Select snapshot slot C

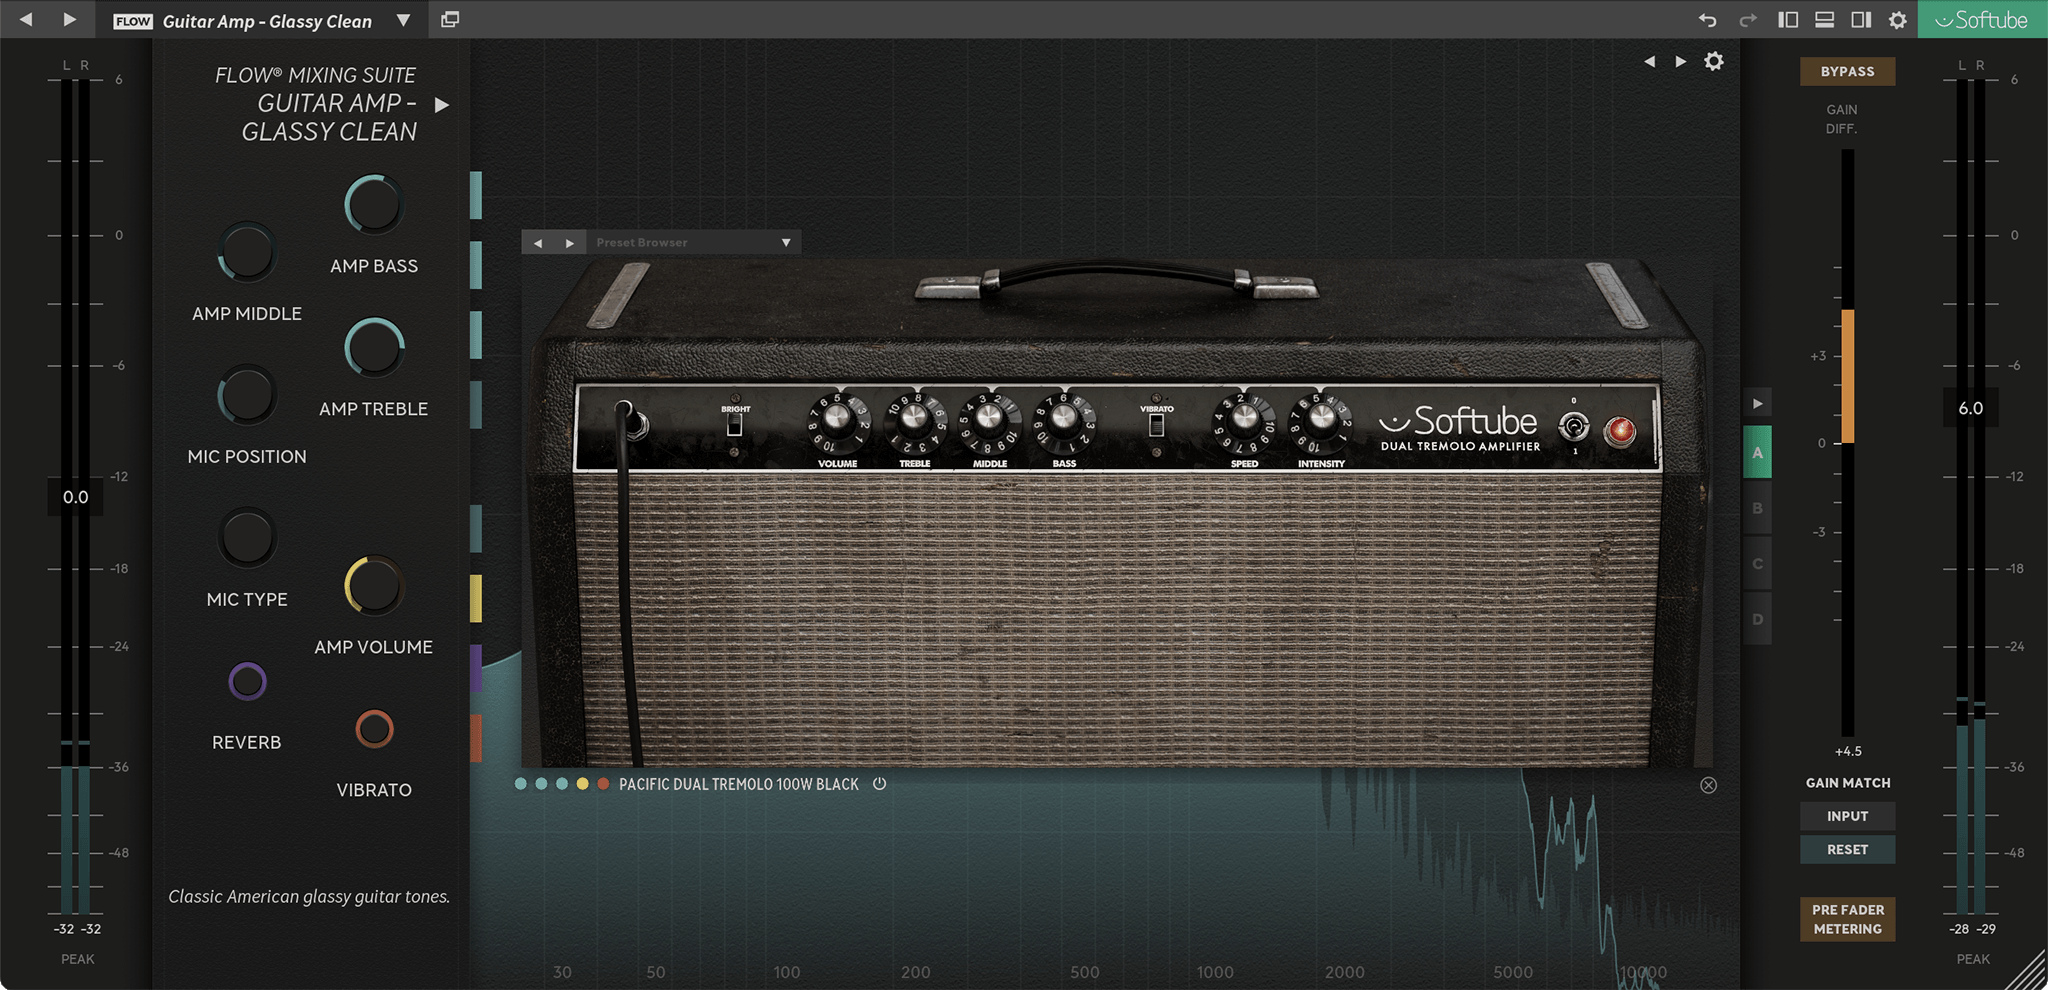(x=1758, y=564)
